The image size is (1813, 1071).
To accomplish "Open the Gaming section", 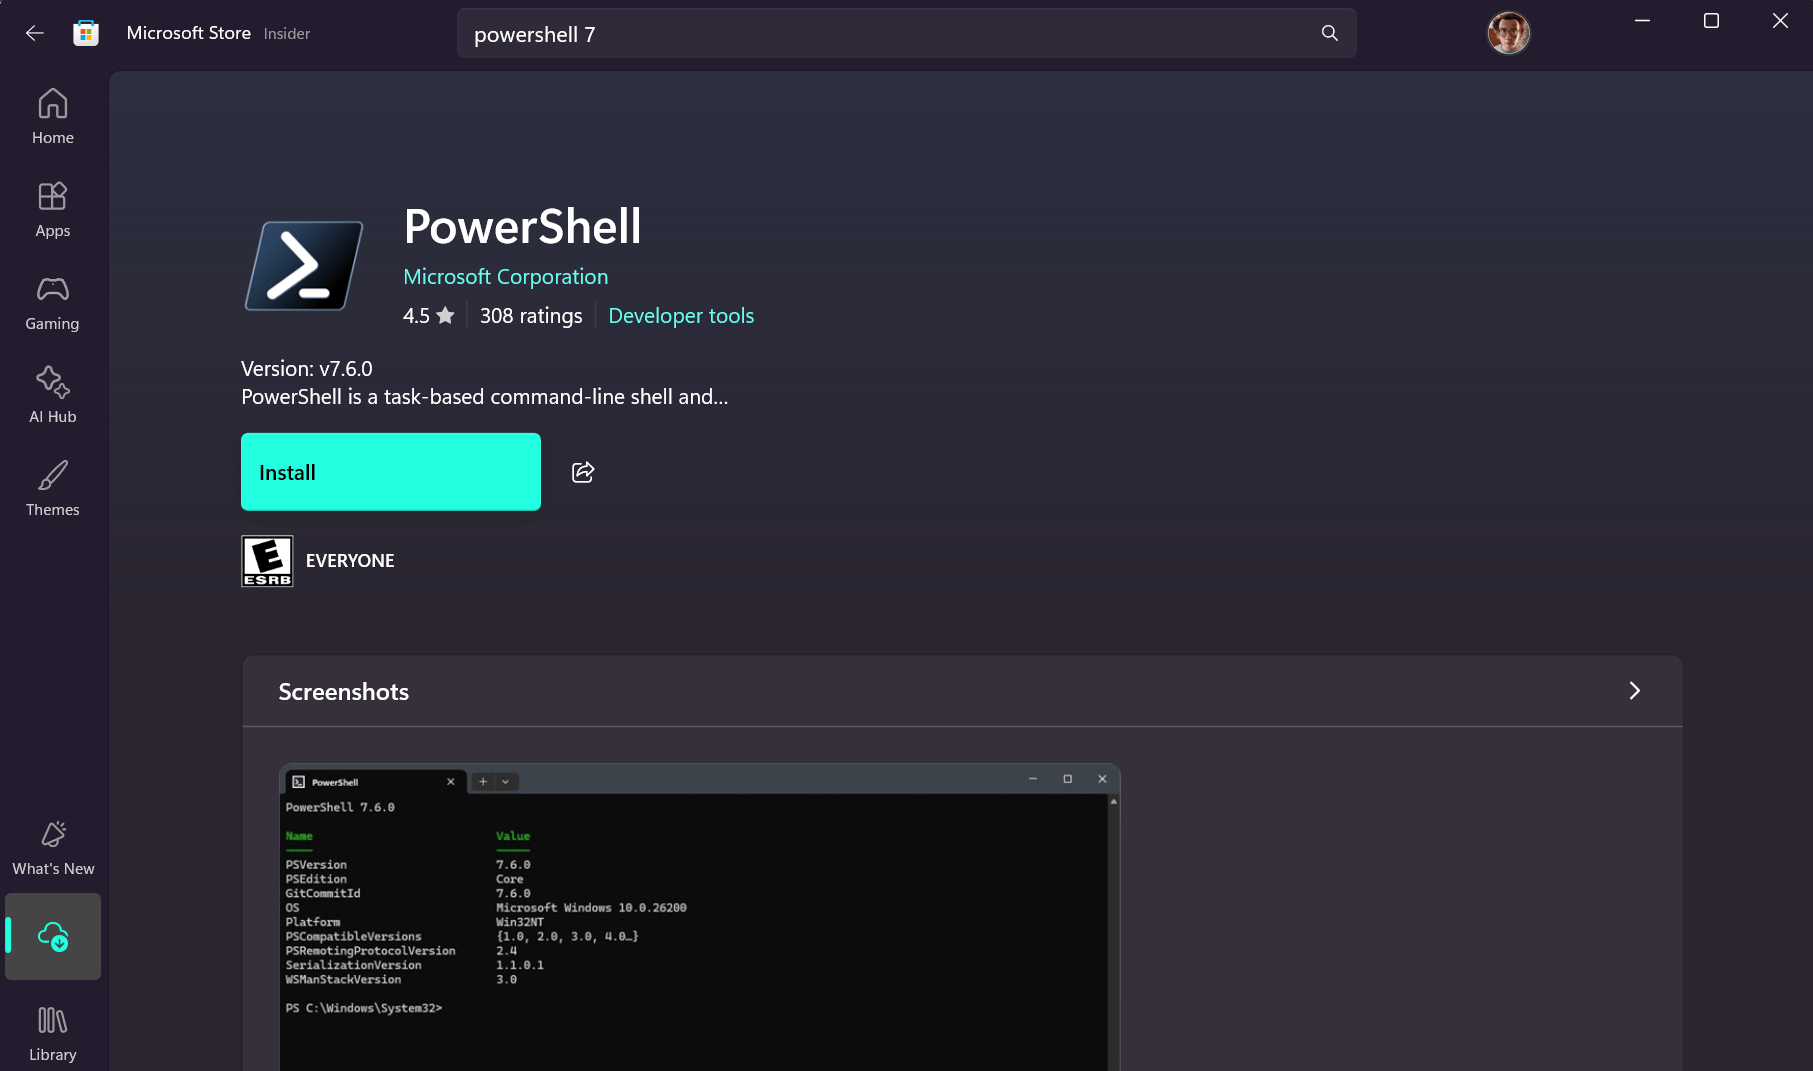I will point(52,301).
